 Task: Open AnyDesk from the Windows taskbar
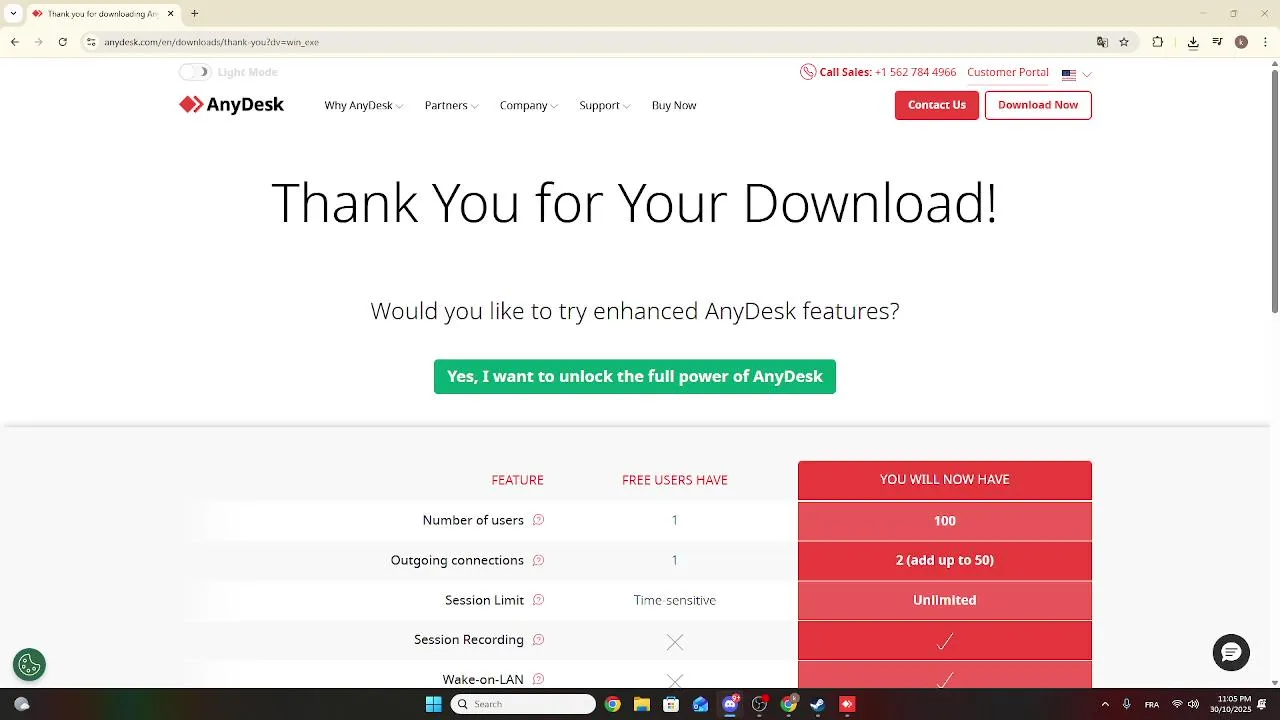coord(847,704)
